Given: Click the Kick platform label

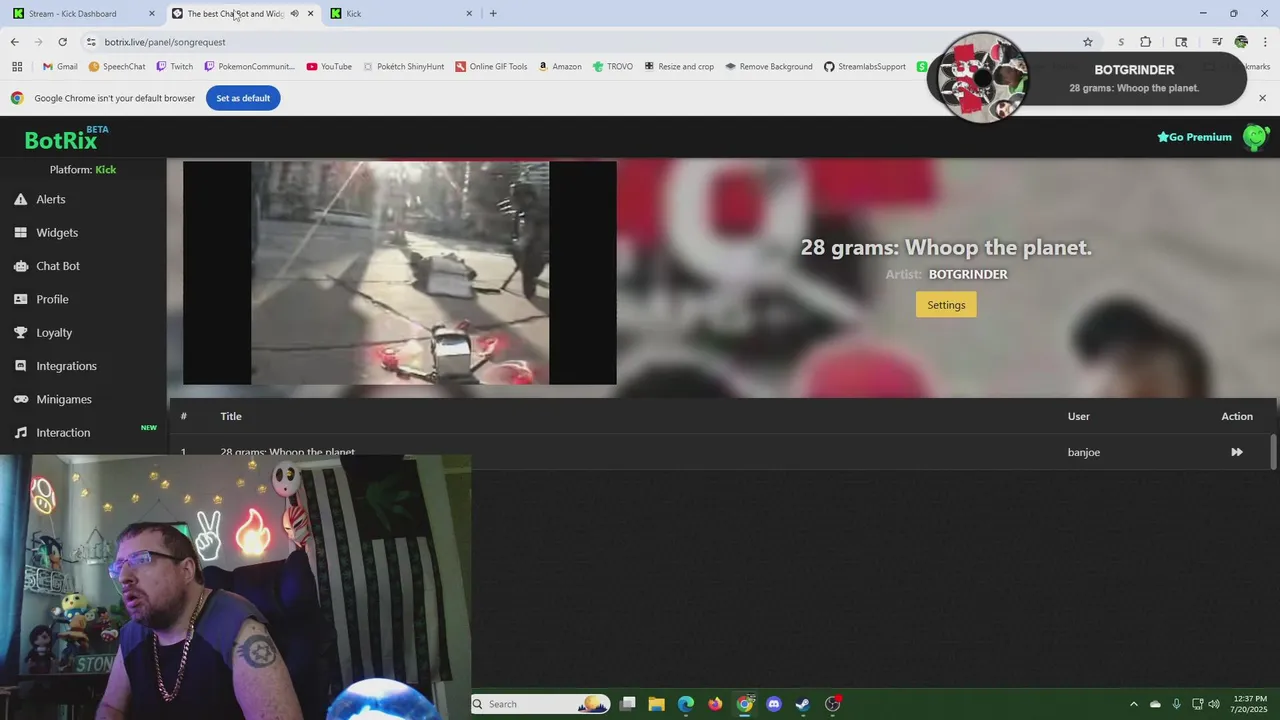Looking at the screenshot, I should pyautogui.click(x=105, y=170).
